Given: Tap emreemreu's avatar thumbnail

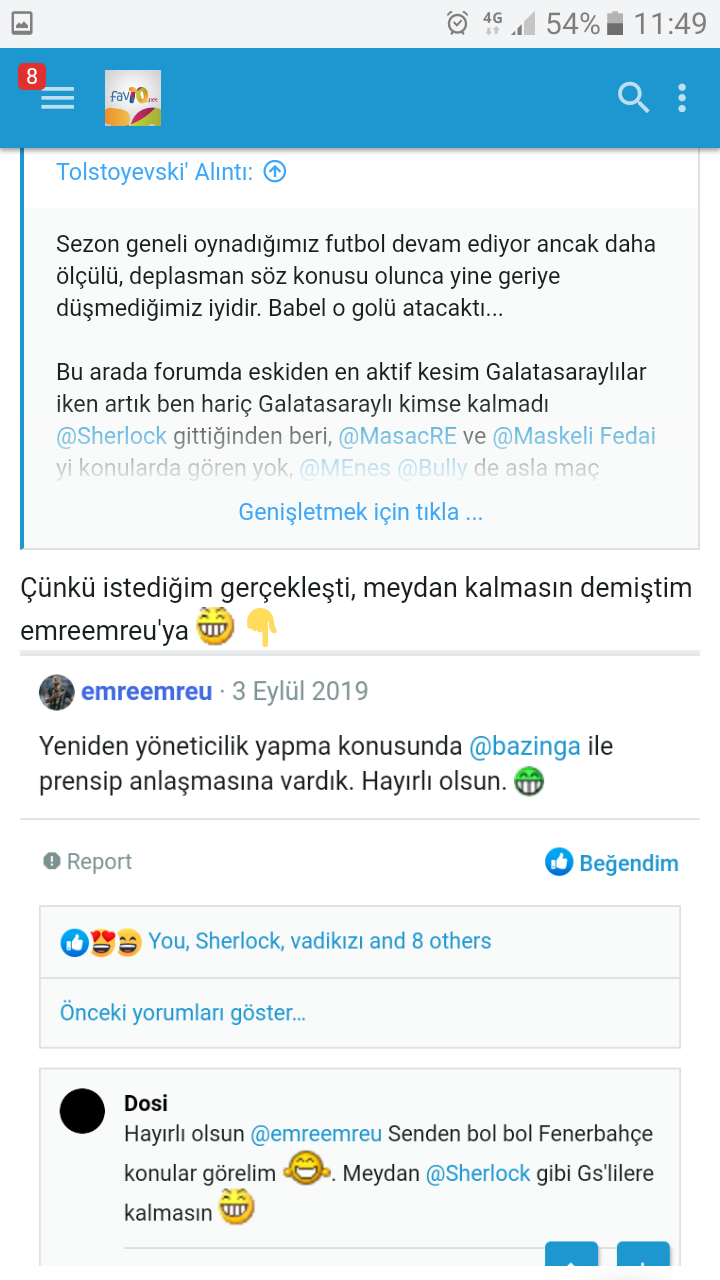Looking at the screenshot, I should pyautogui.click(x=57, y=692).
